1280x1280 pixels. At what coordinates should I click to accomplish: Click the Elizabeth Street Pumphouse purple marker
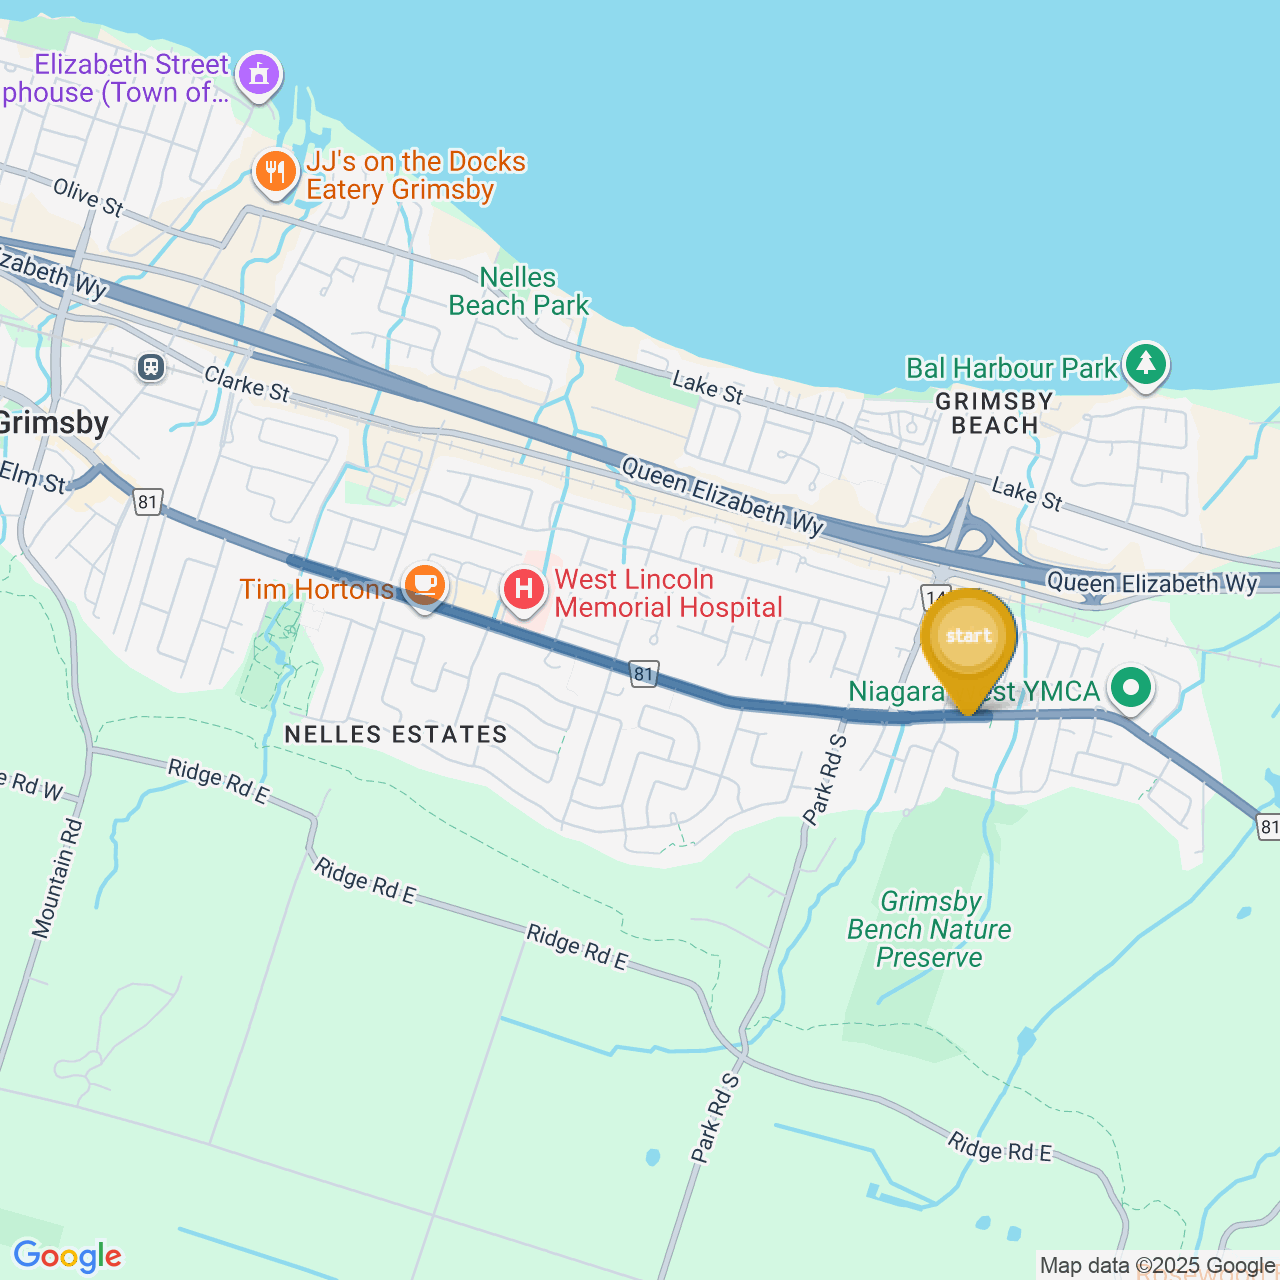point(260,76)
